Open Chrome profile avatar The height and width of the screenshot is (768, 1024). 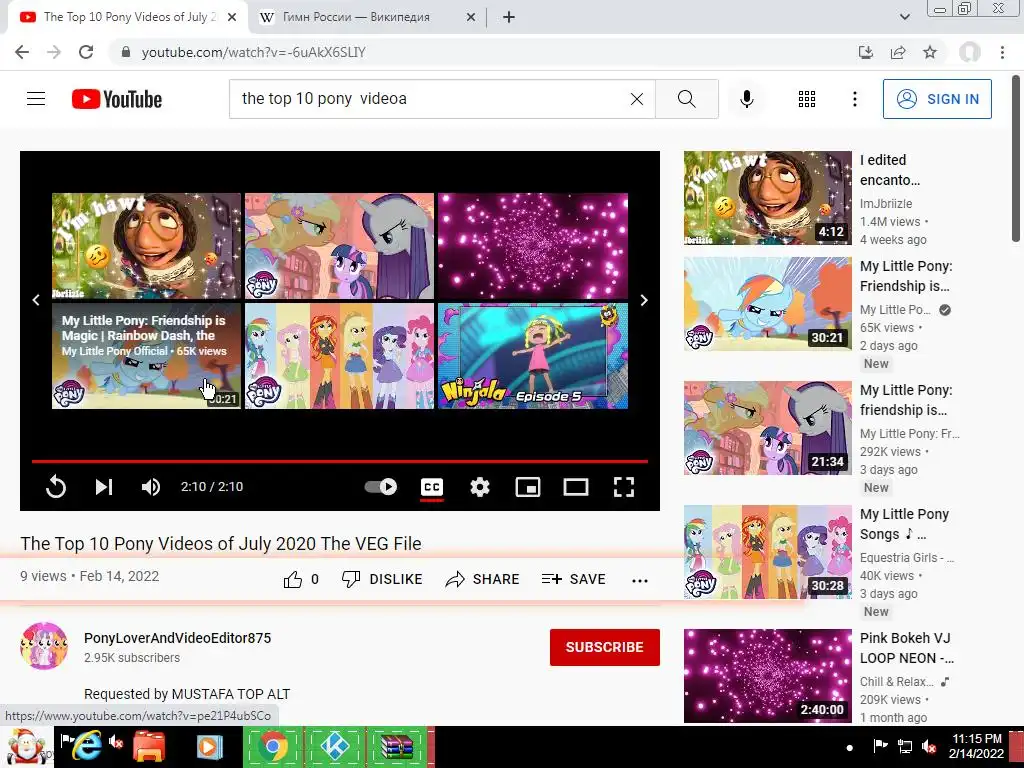970,52
